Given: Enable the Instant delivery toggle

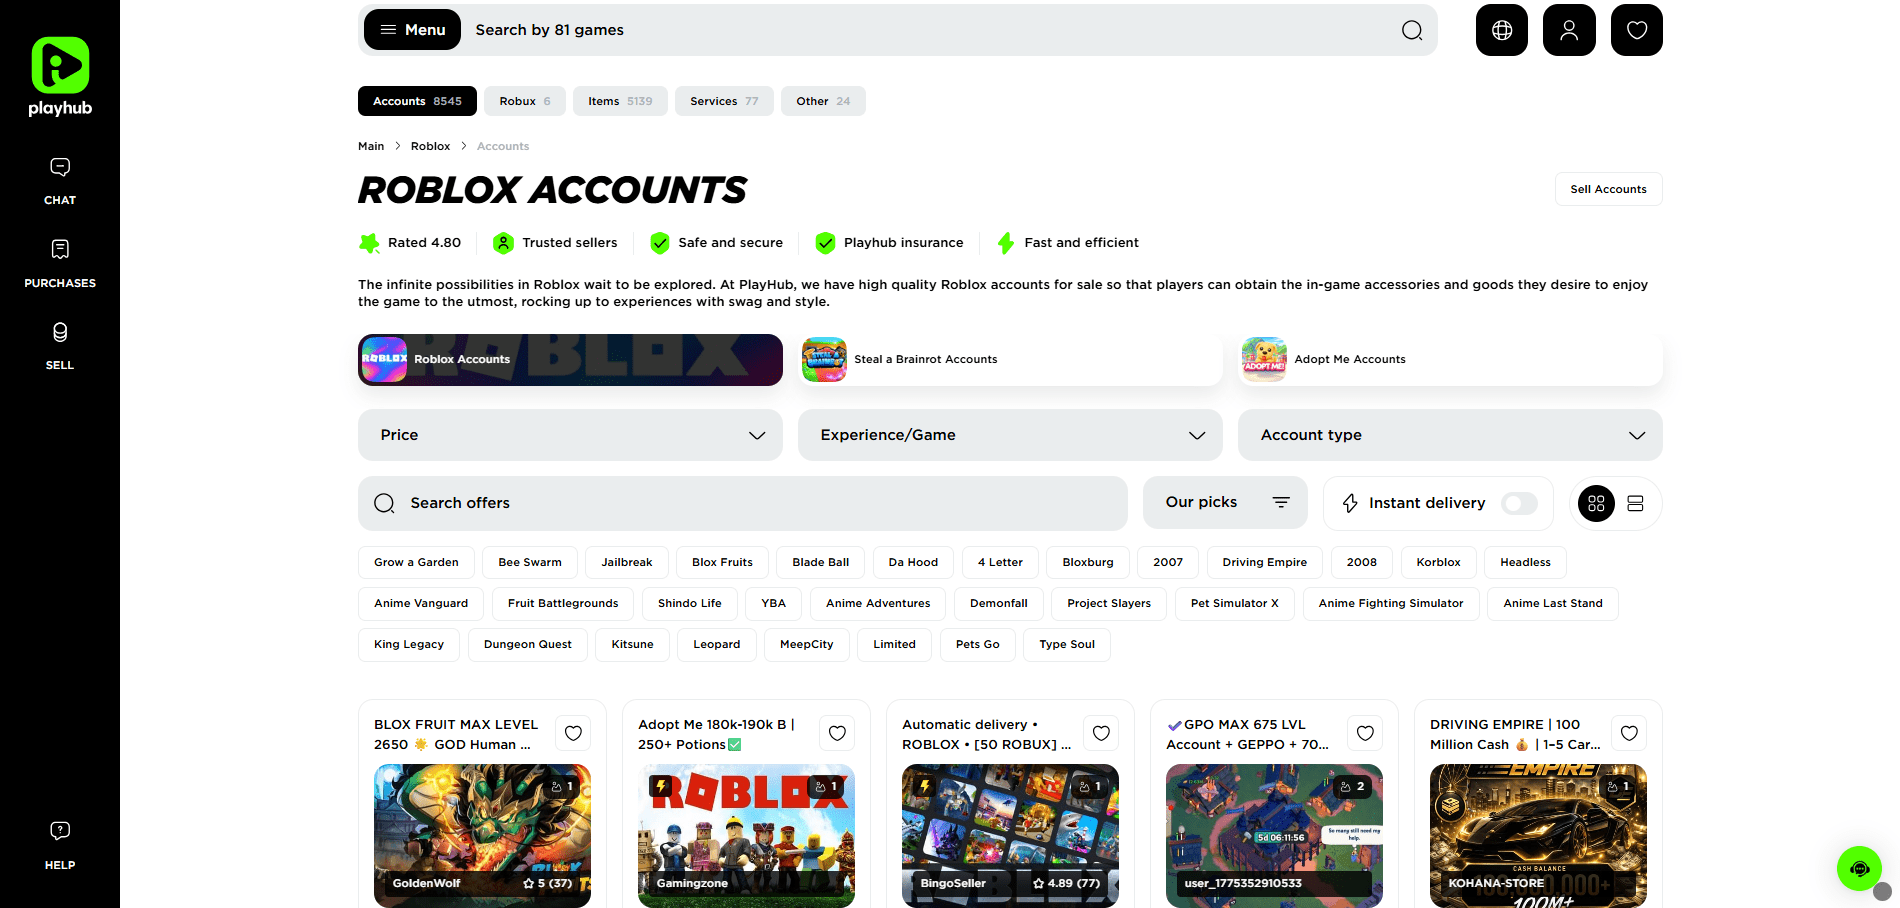Looking at the screenshot, I should point(1519,503).
